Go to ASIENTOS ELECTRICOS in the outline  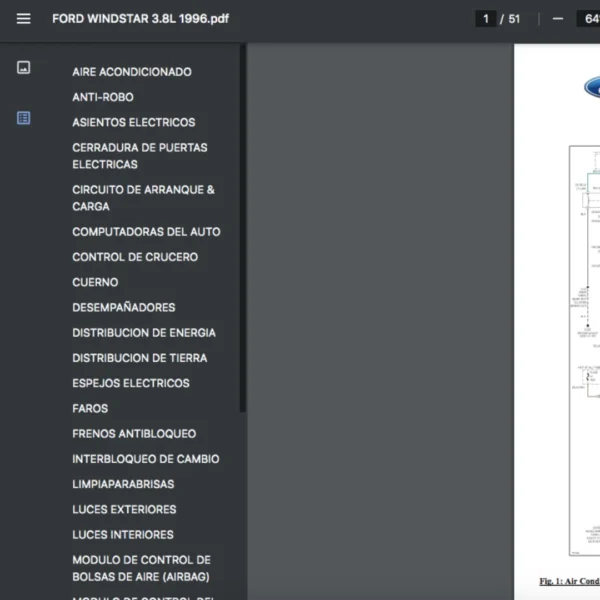point(134,122)
